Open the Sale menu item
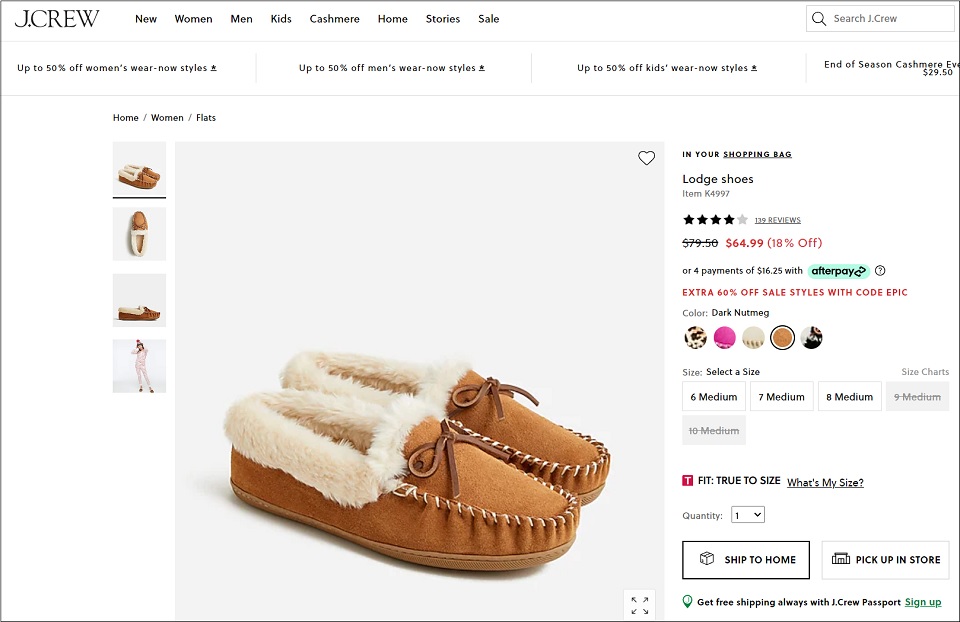960x622 pixels. (489, 19)
